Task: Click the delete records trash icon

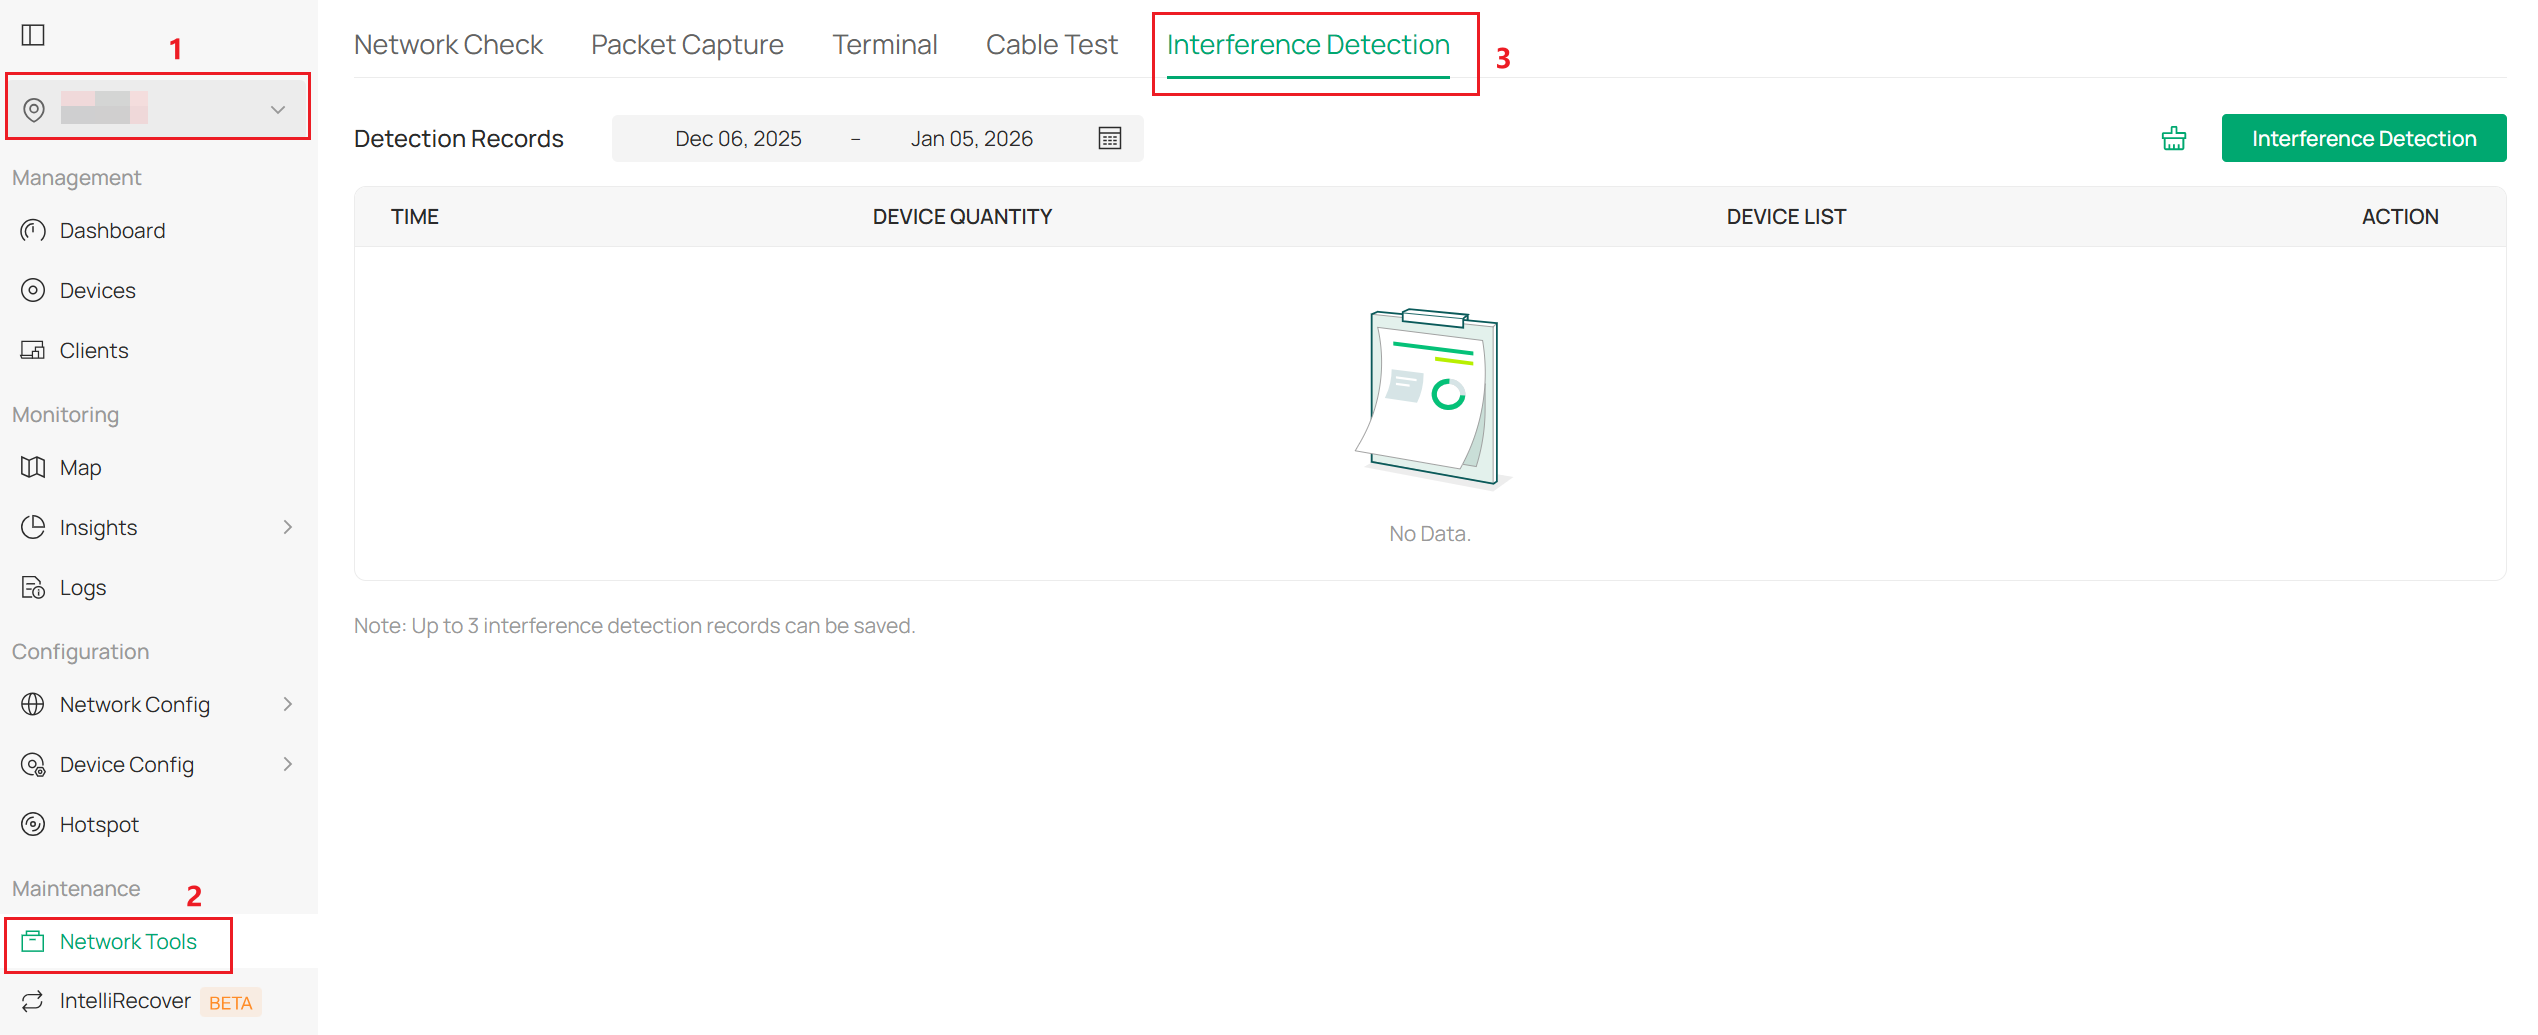Action: [2173, 138]
